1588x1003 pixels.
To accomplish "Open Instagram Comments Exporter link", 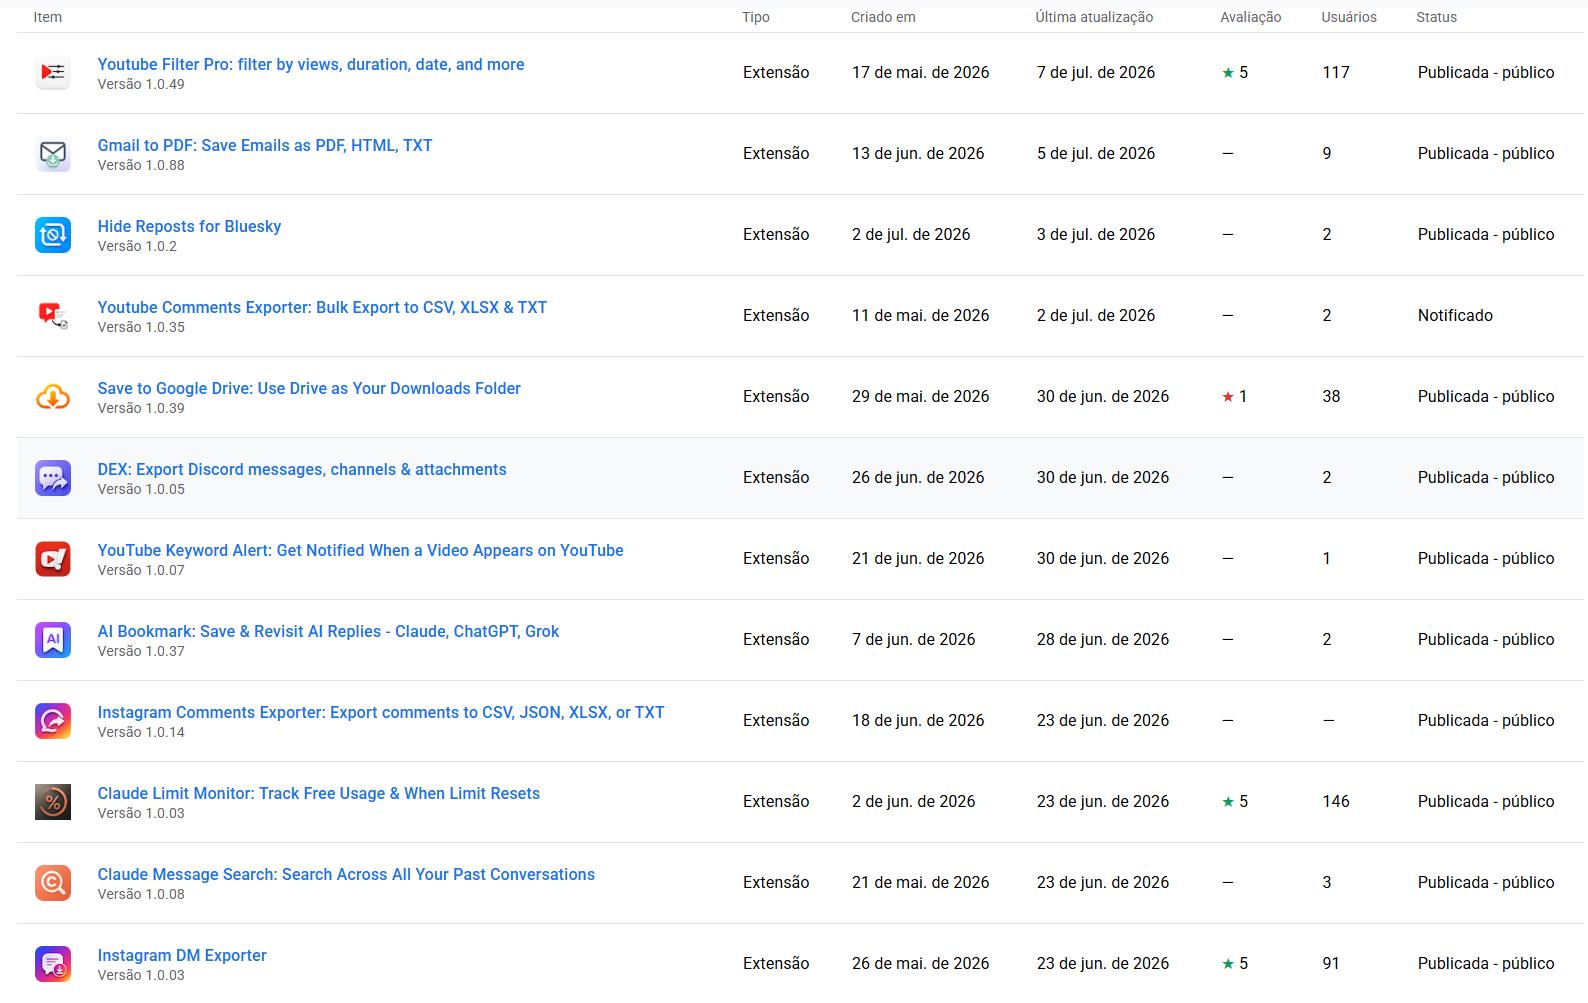I will (381, 712).
